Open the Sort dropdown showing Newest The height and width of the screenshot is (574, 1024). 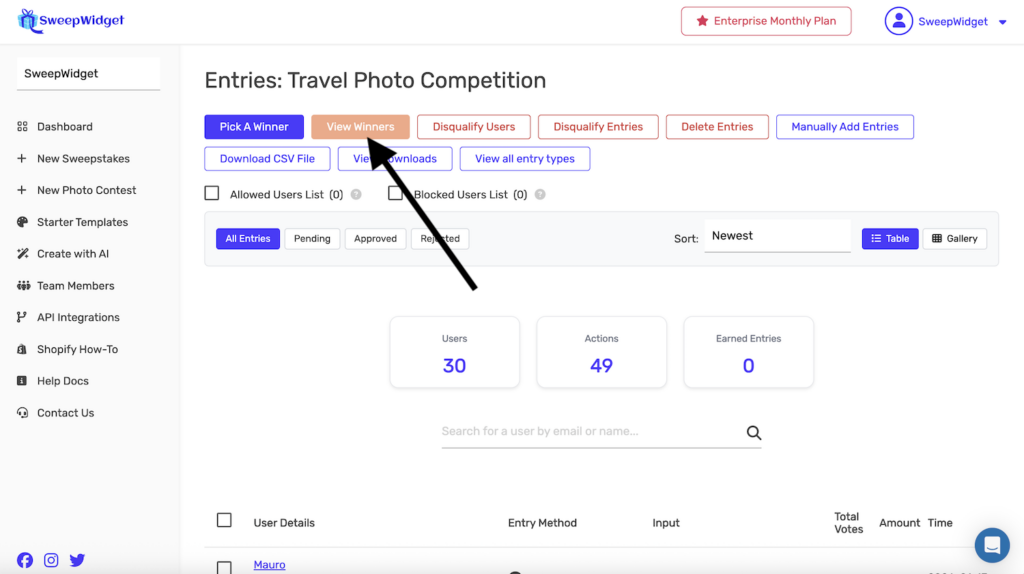[777, 237]
